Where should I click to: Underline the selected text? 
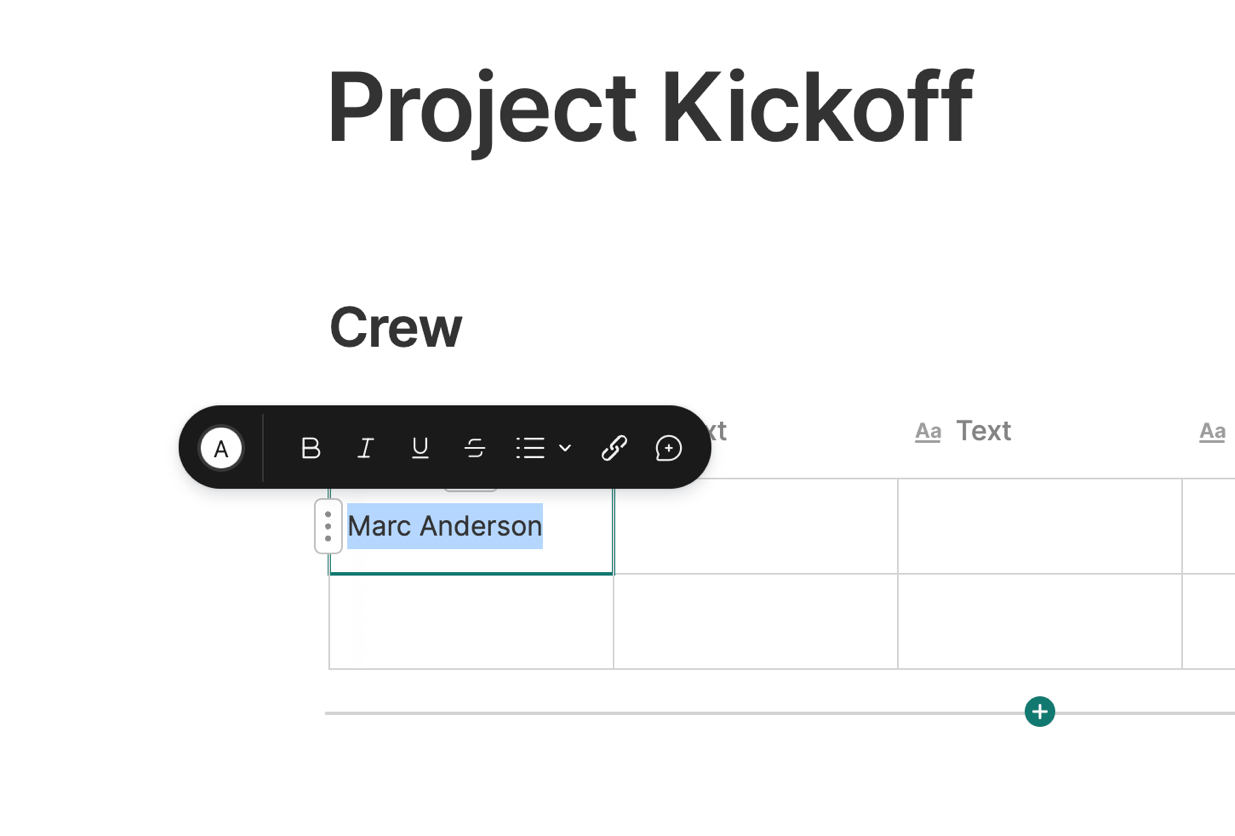point(420,448)
